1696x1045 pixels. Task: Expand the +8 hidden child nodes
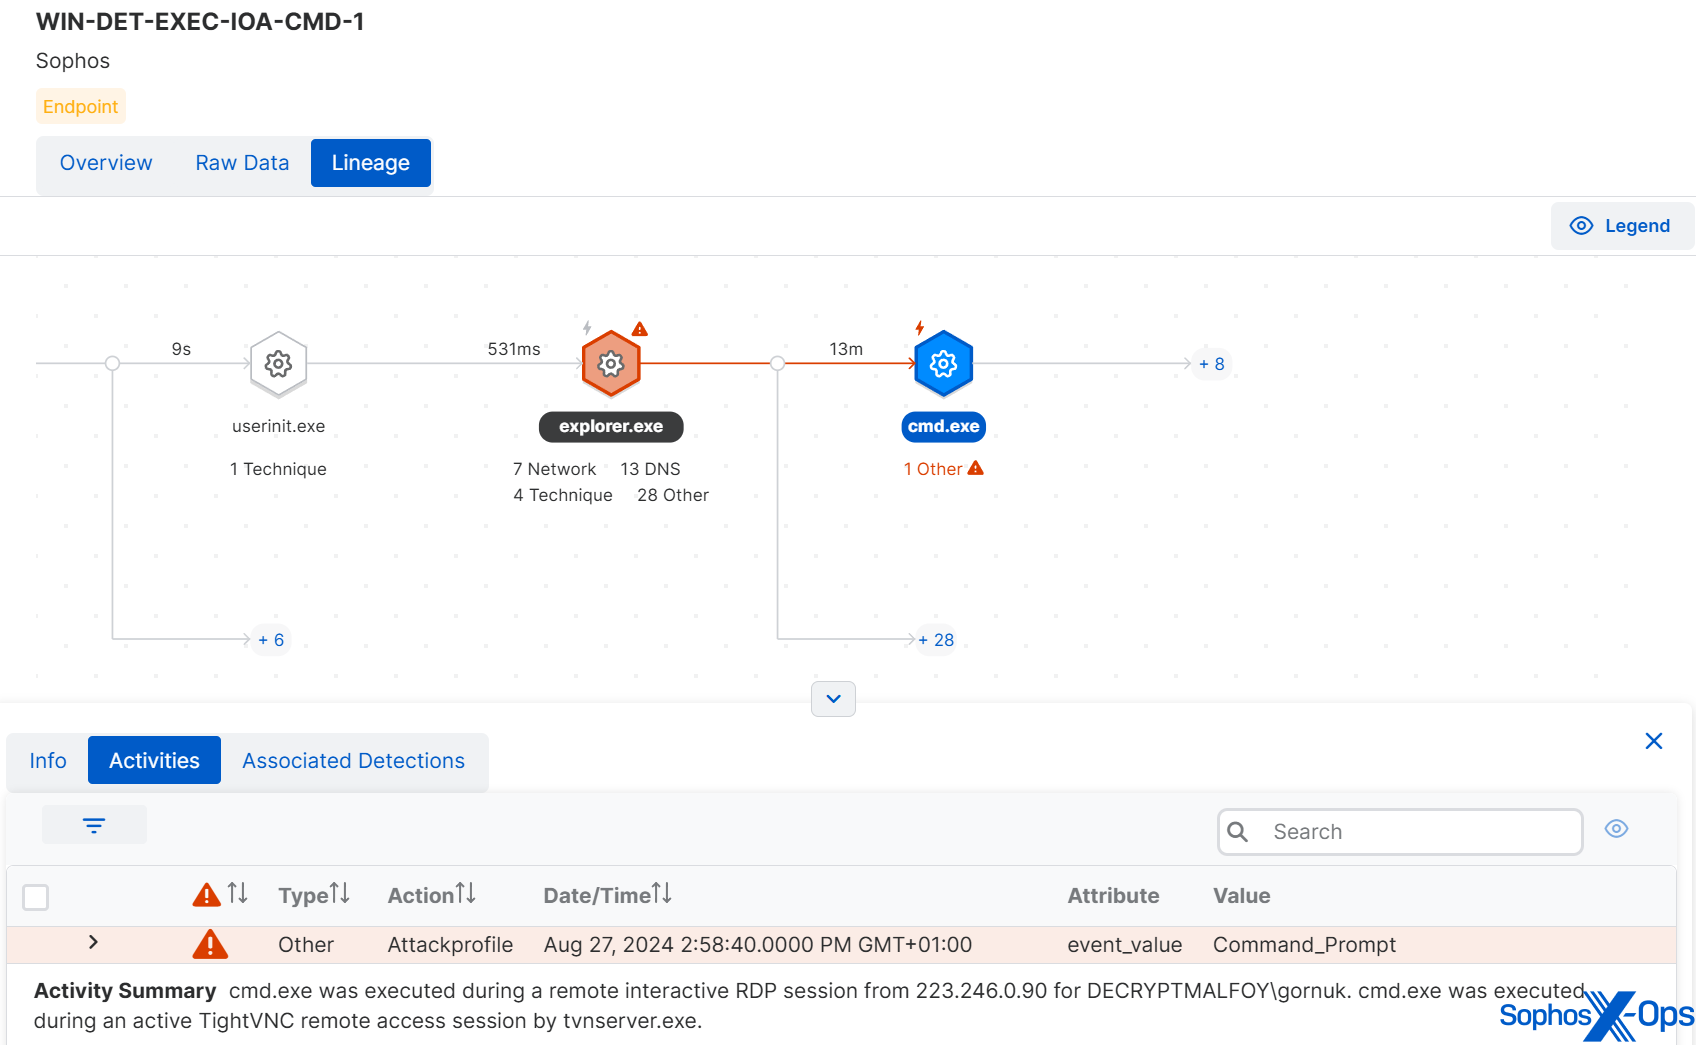(x=1212, y=364)
